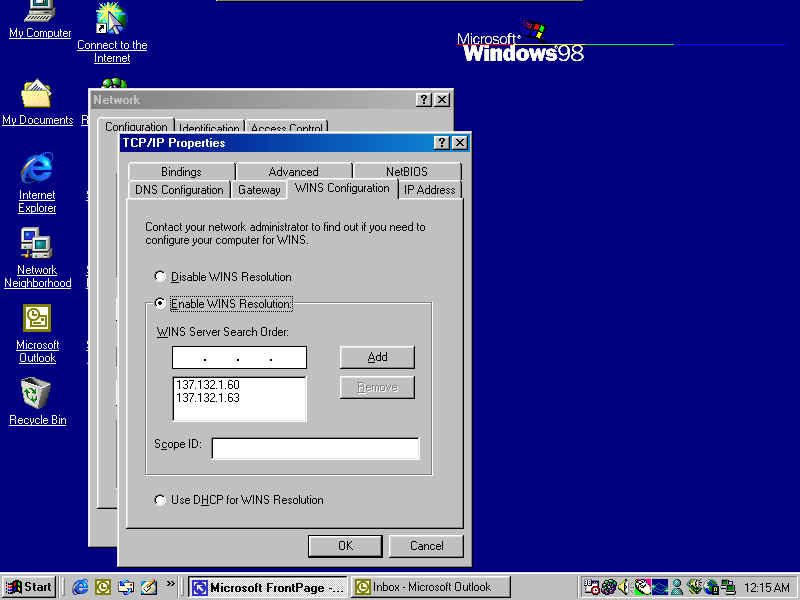This screenshot has height=600, width=800.
Task: Click the network computers tray icon
Action: click(728, 587)
